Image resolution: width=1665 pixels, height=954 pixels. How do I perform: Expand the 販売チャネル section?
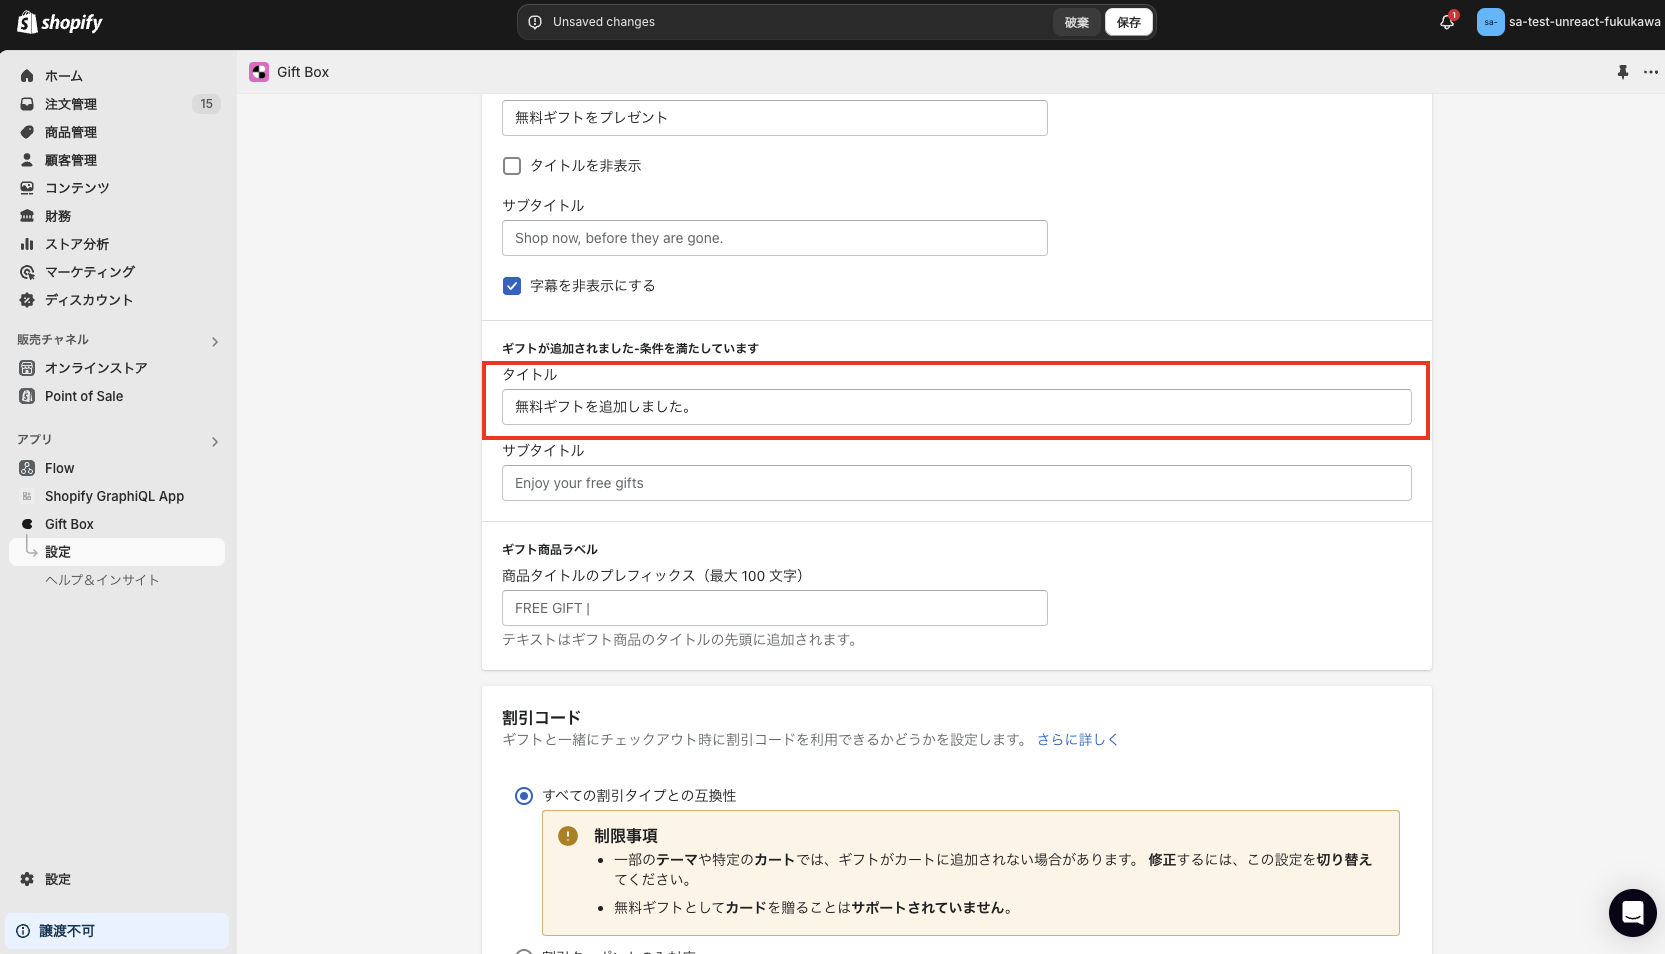[214, 340]
